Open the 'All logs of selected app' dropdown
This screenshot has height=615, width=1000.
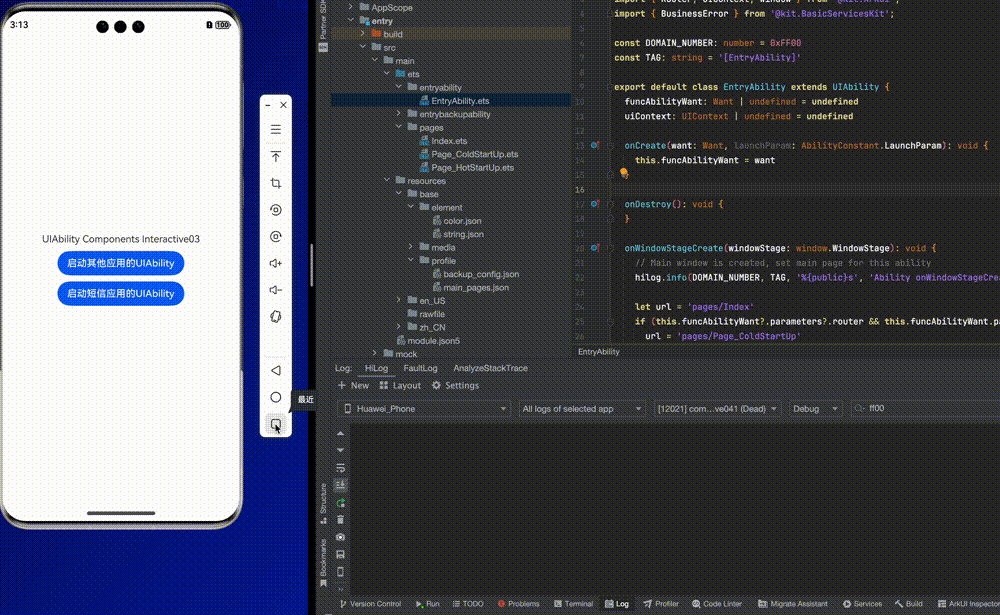tap(580, 409)
